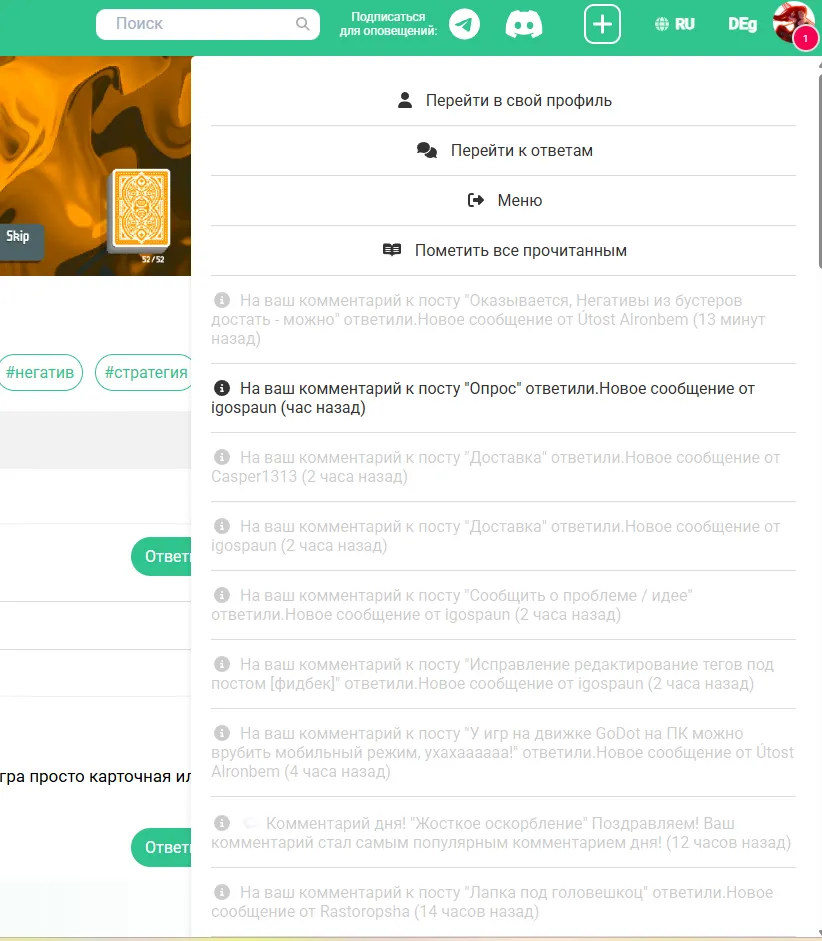The height and width of the screenshot is (941, 822).
Task: Click the lower Ответить button
Action: pos(162,847)
